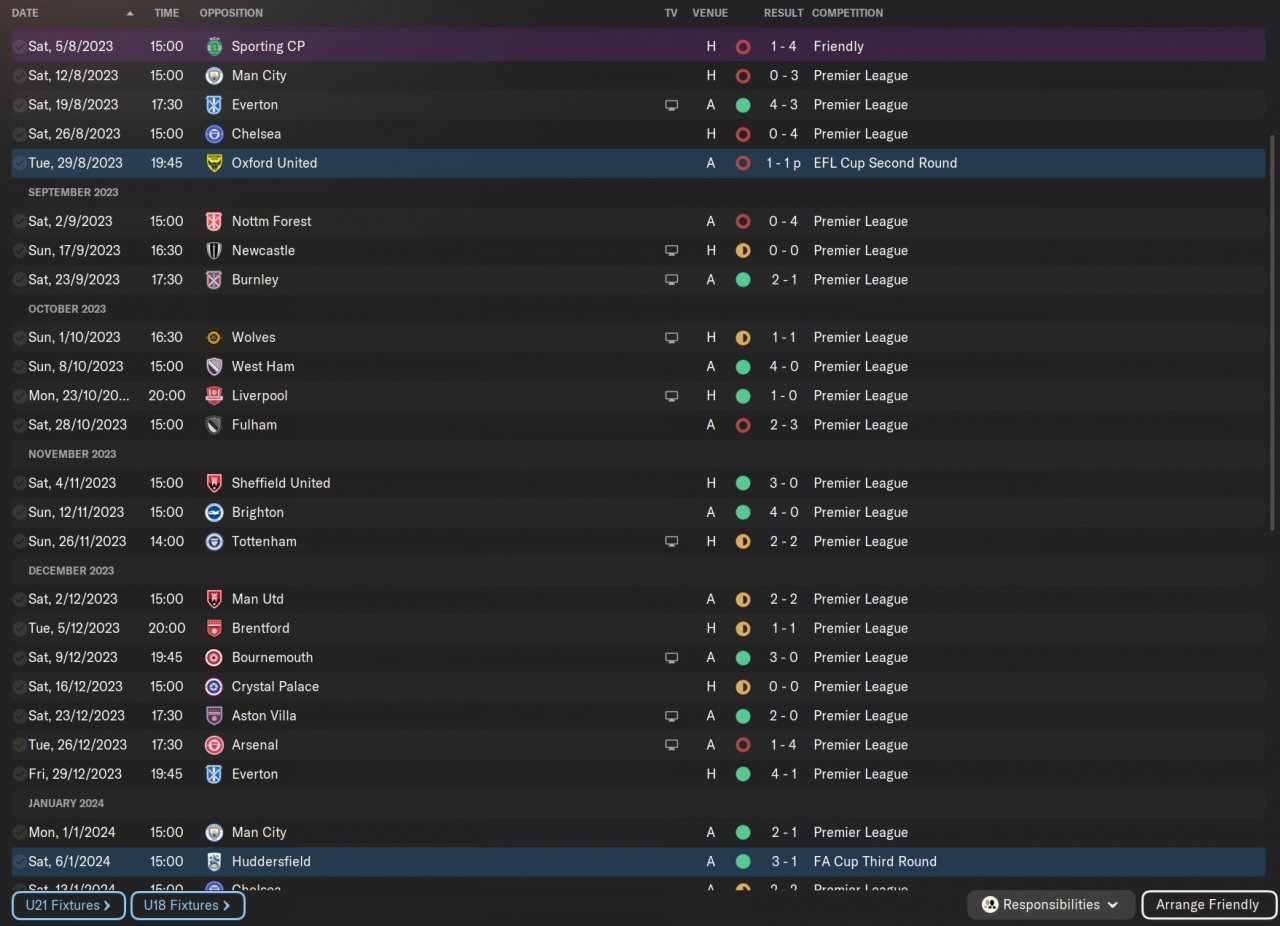1280x926 pixels.
Task: Click the Sporting CP club badge
Action: coord(214,46)
